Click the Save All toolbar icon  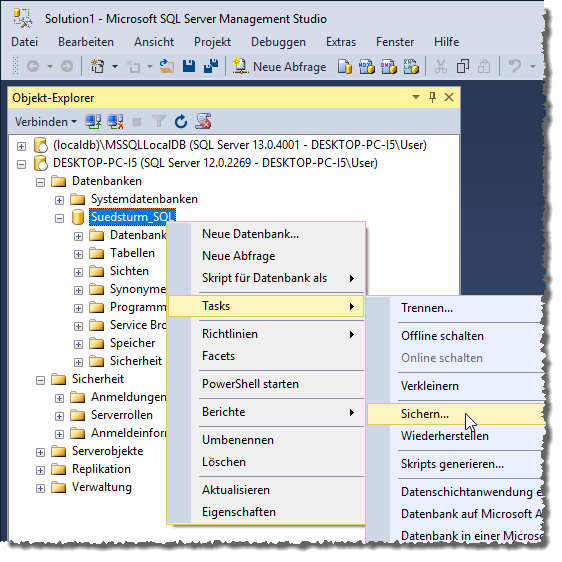tap(211, 66)
